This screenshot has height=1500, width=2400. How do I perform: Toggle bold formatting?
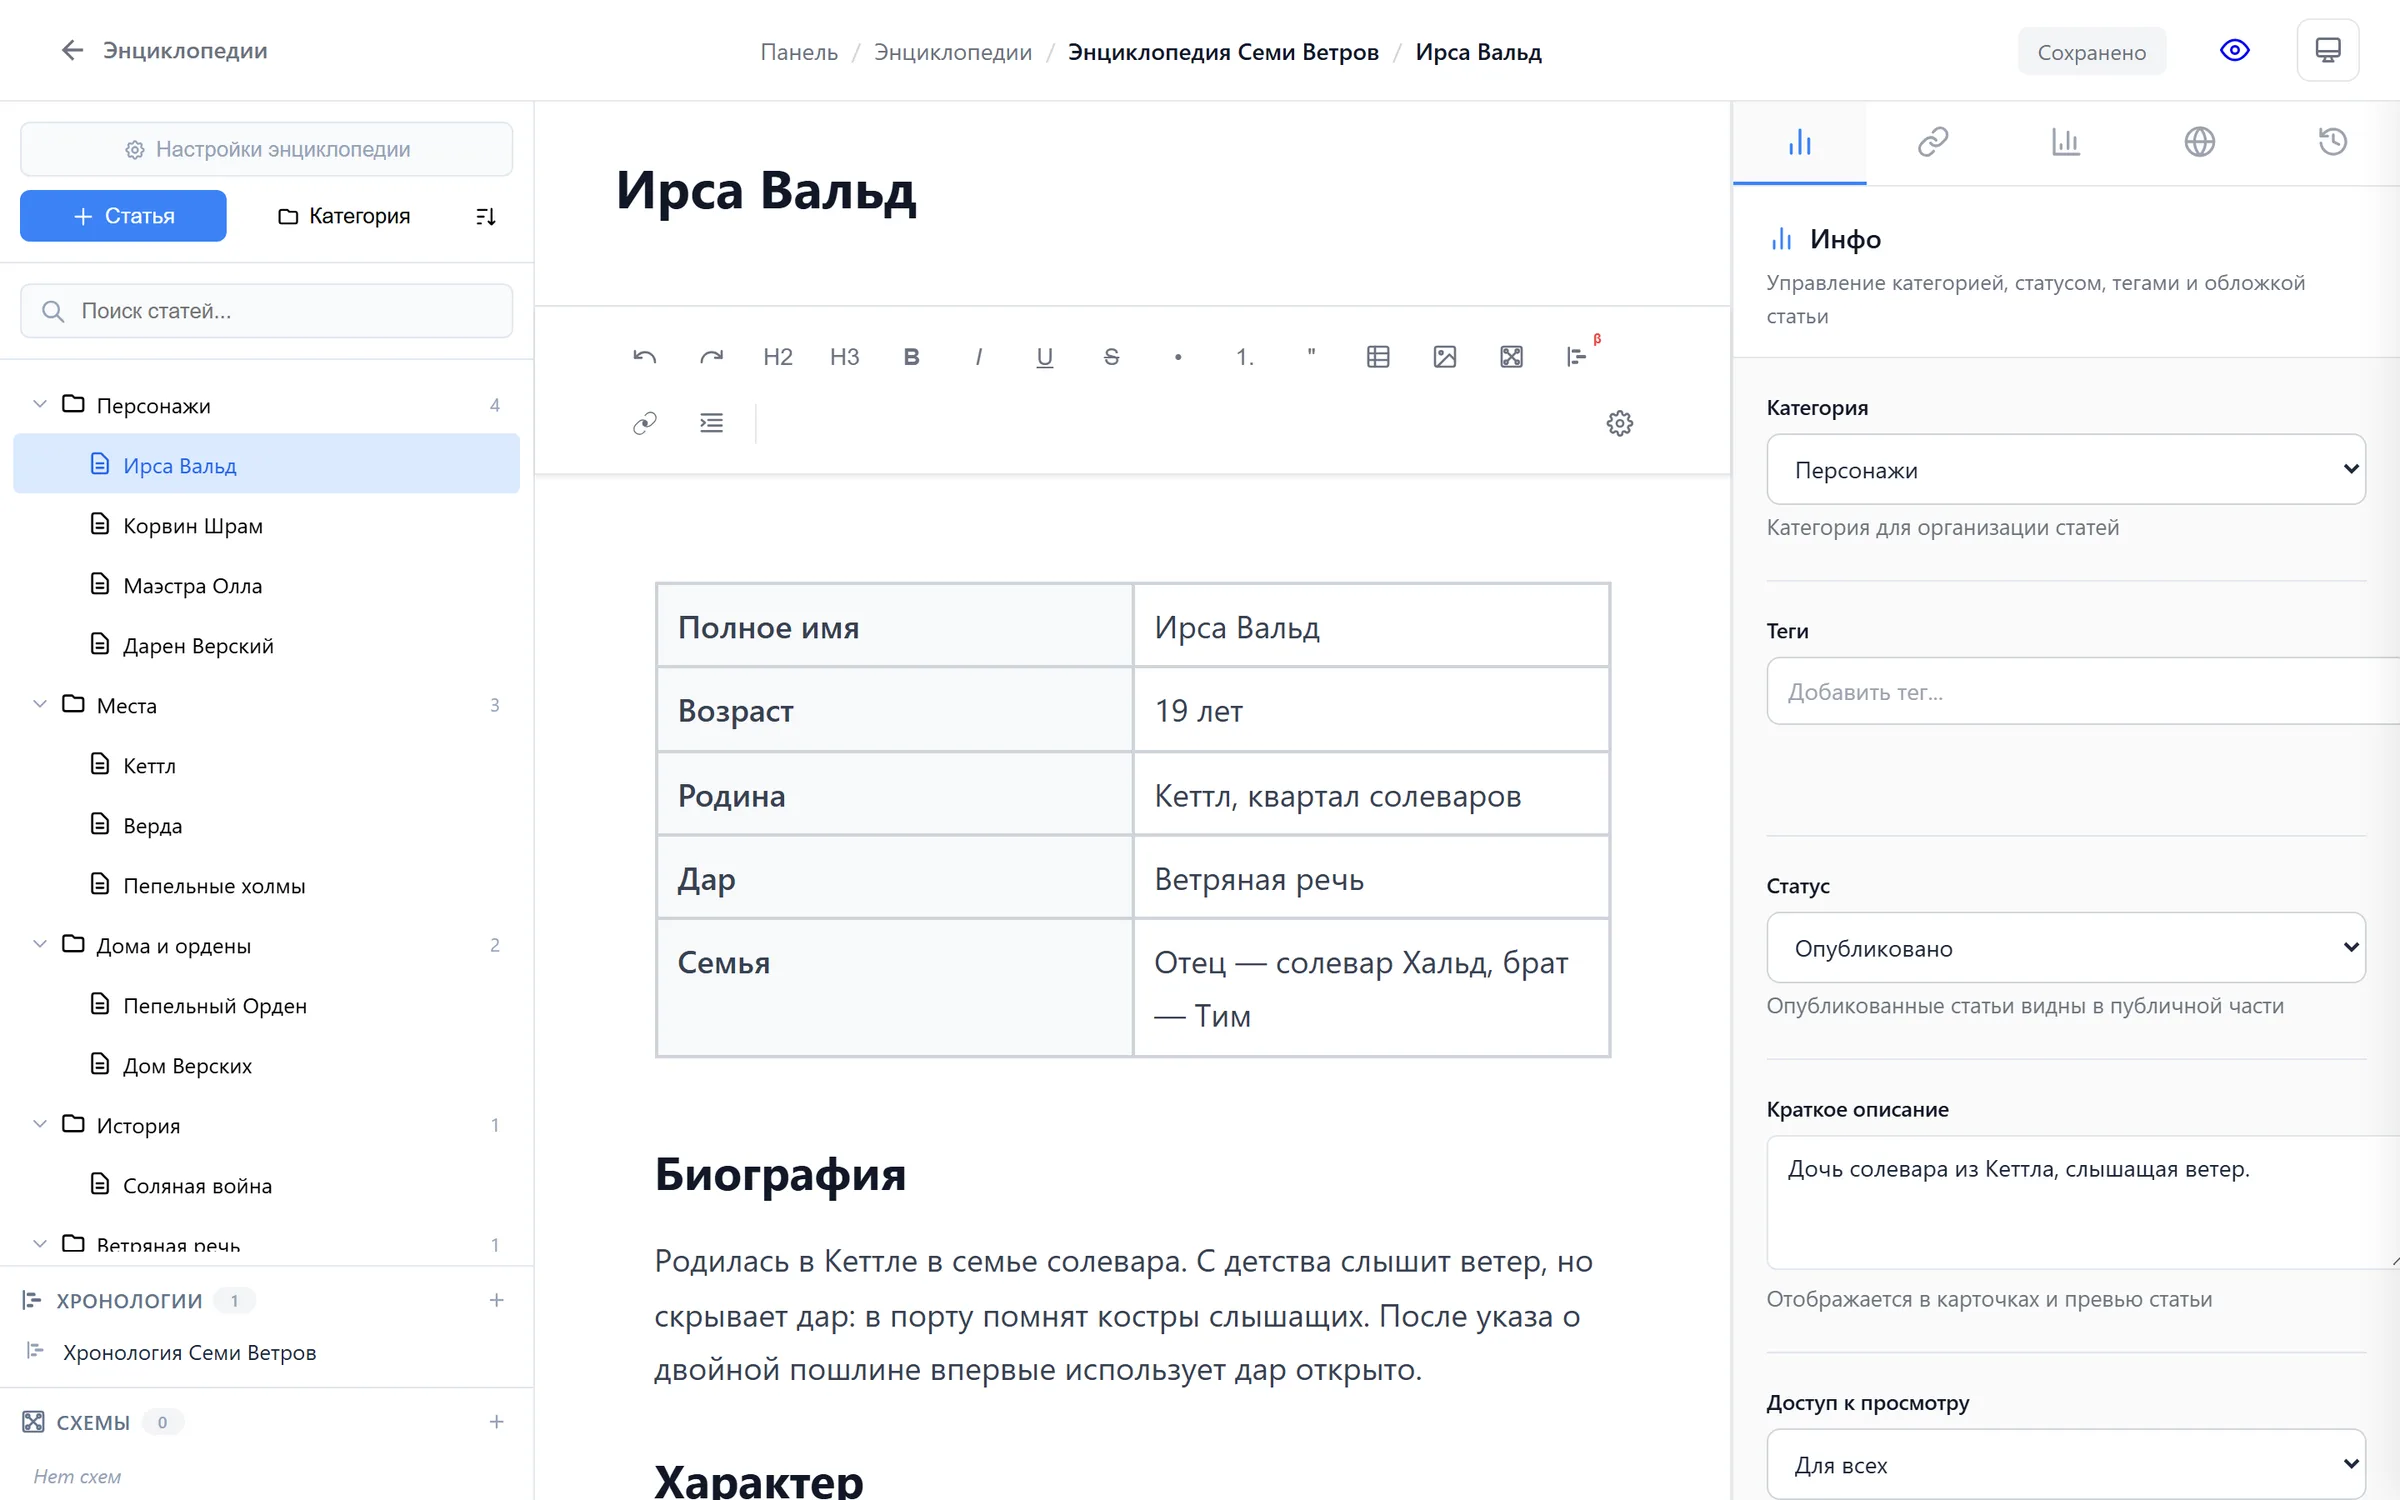pyautogui.click(x=911, y=357)
